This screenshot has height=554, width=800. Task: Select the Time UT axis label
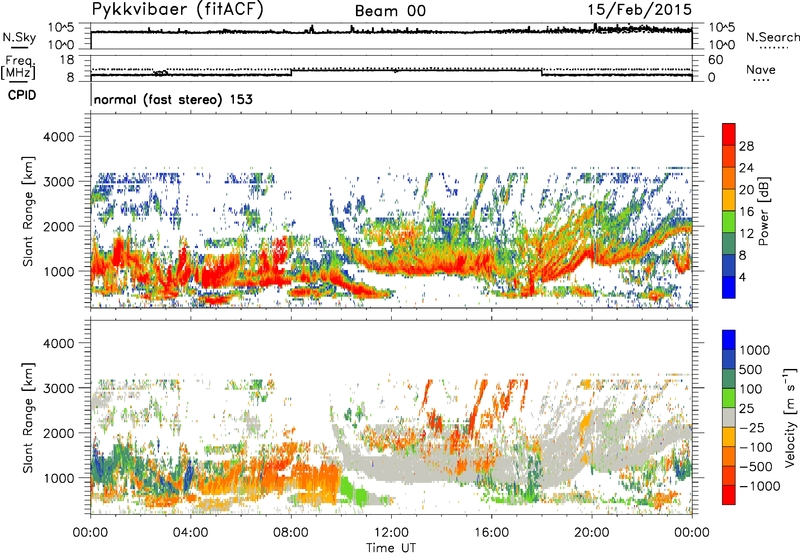(x=391, y=548)
